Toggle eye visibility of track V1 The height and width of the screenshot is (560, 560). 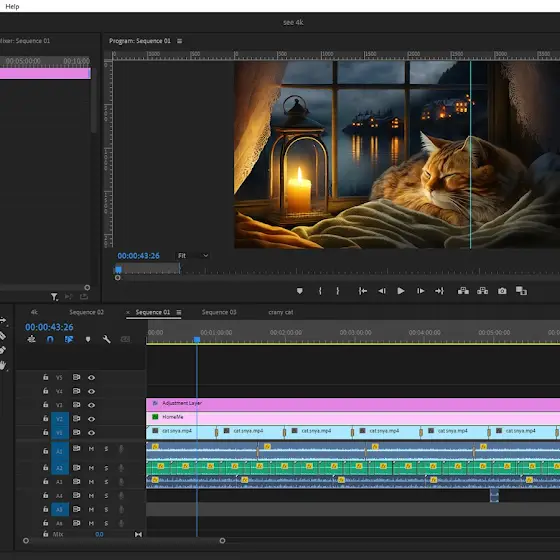point(91,433)
